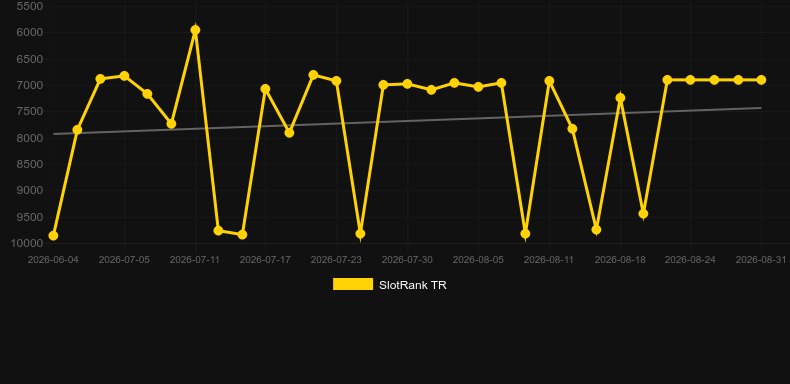The width and height of the screenshot is (790, 384).
Task: Select the data point for 2026-08-11
Action: point(549,81)
